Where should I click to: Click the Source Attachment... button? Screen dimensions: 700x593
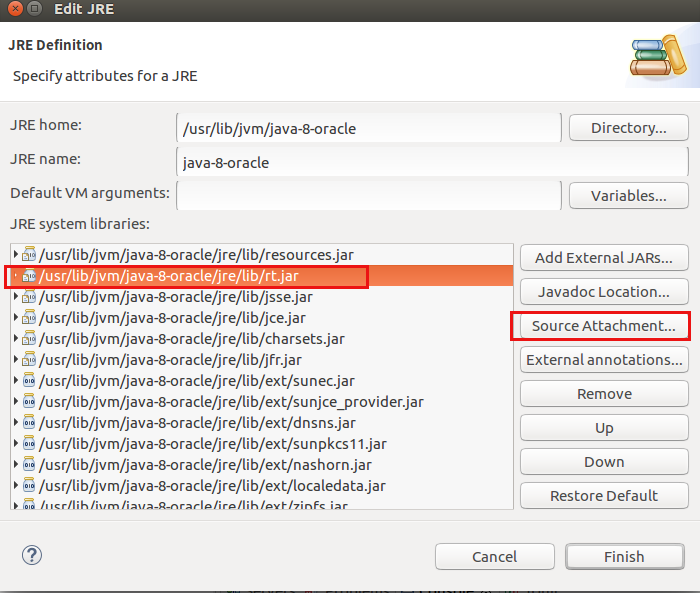604,326
